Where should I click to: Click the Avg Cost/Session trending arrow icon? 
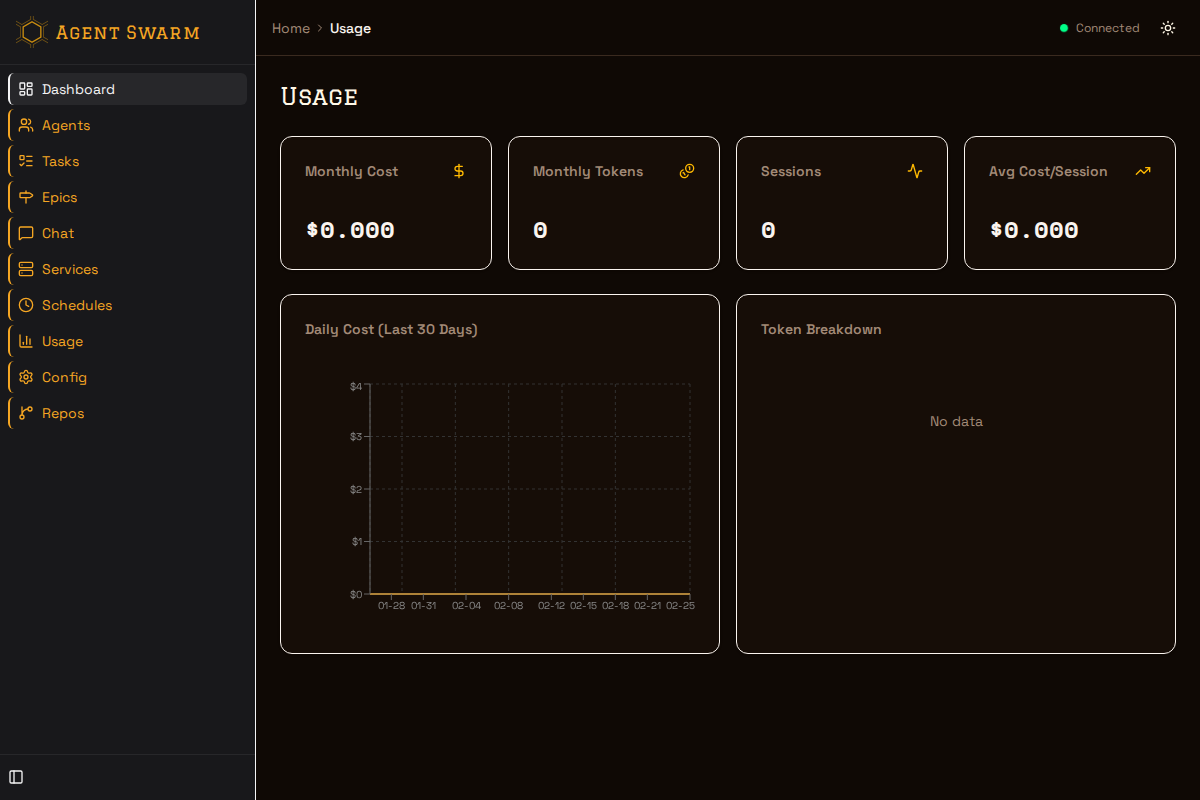(1143, 171)
